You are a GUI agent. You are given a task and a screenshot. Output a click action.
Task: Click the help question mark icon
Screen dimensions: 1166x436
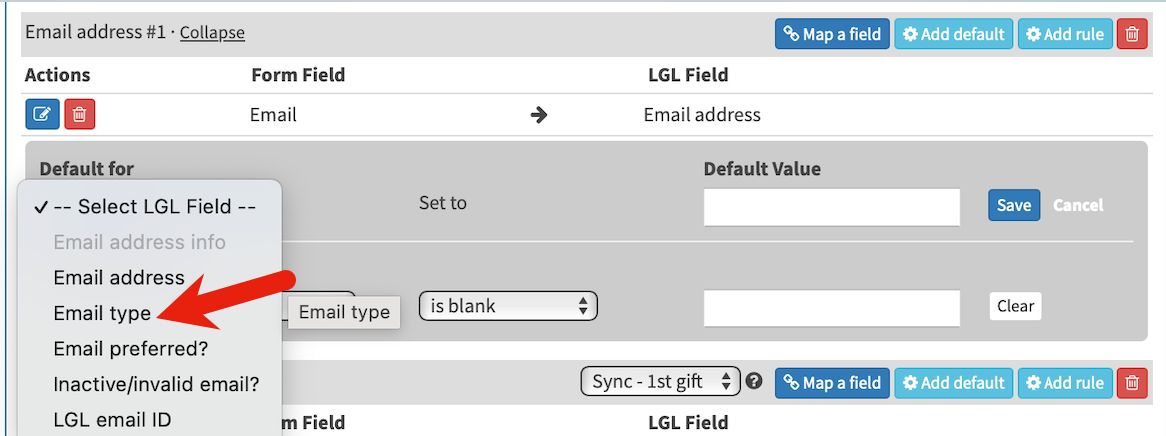(x=755, y=382)
